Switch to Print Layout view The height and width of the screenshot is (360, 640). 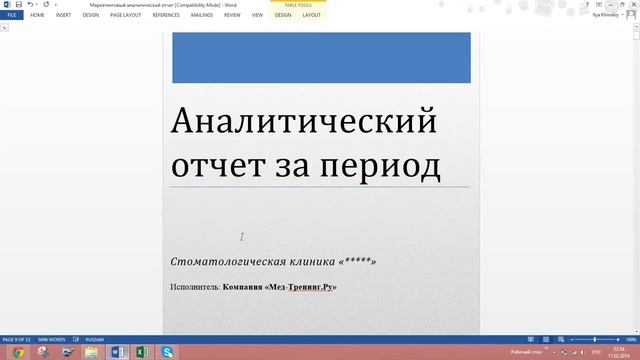546,340
